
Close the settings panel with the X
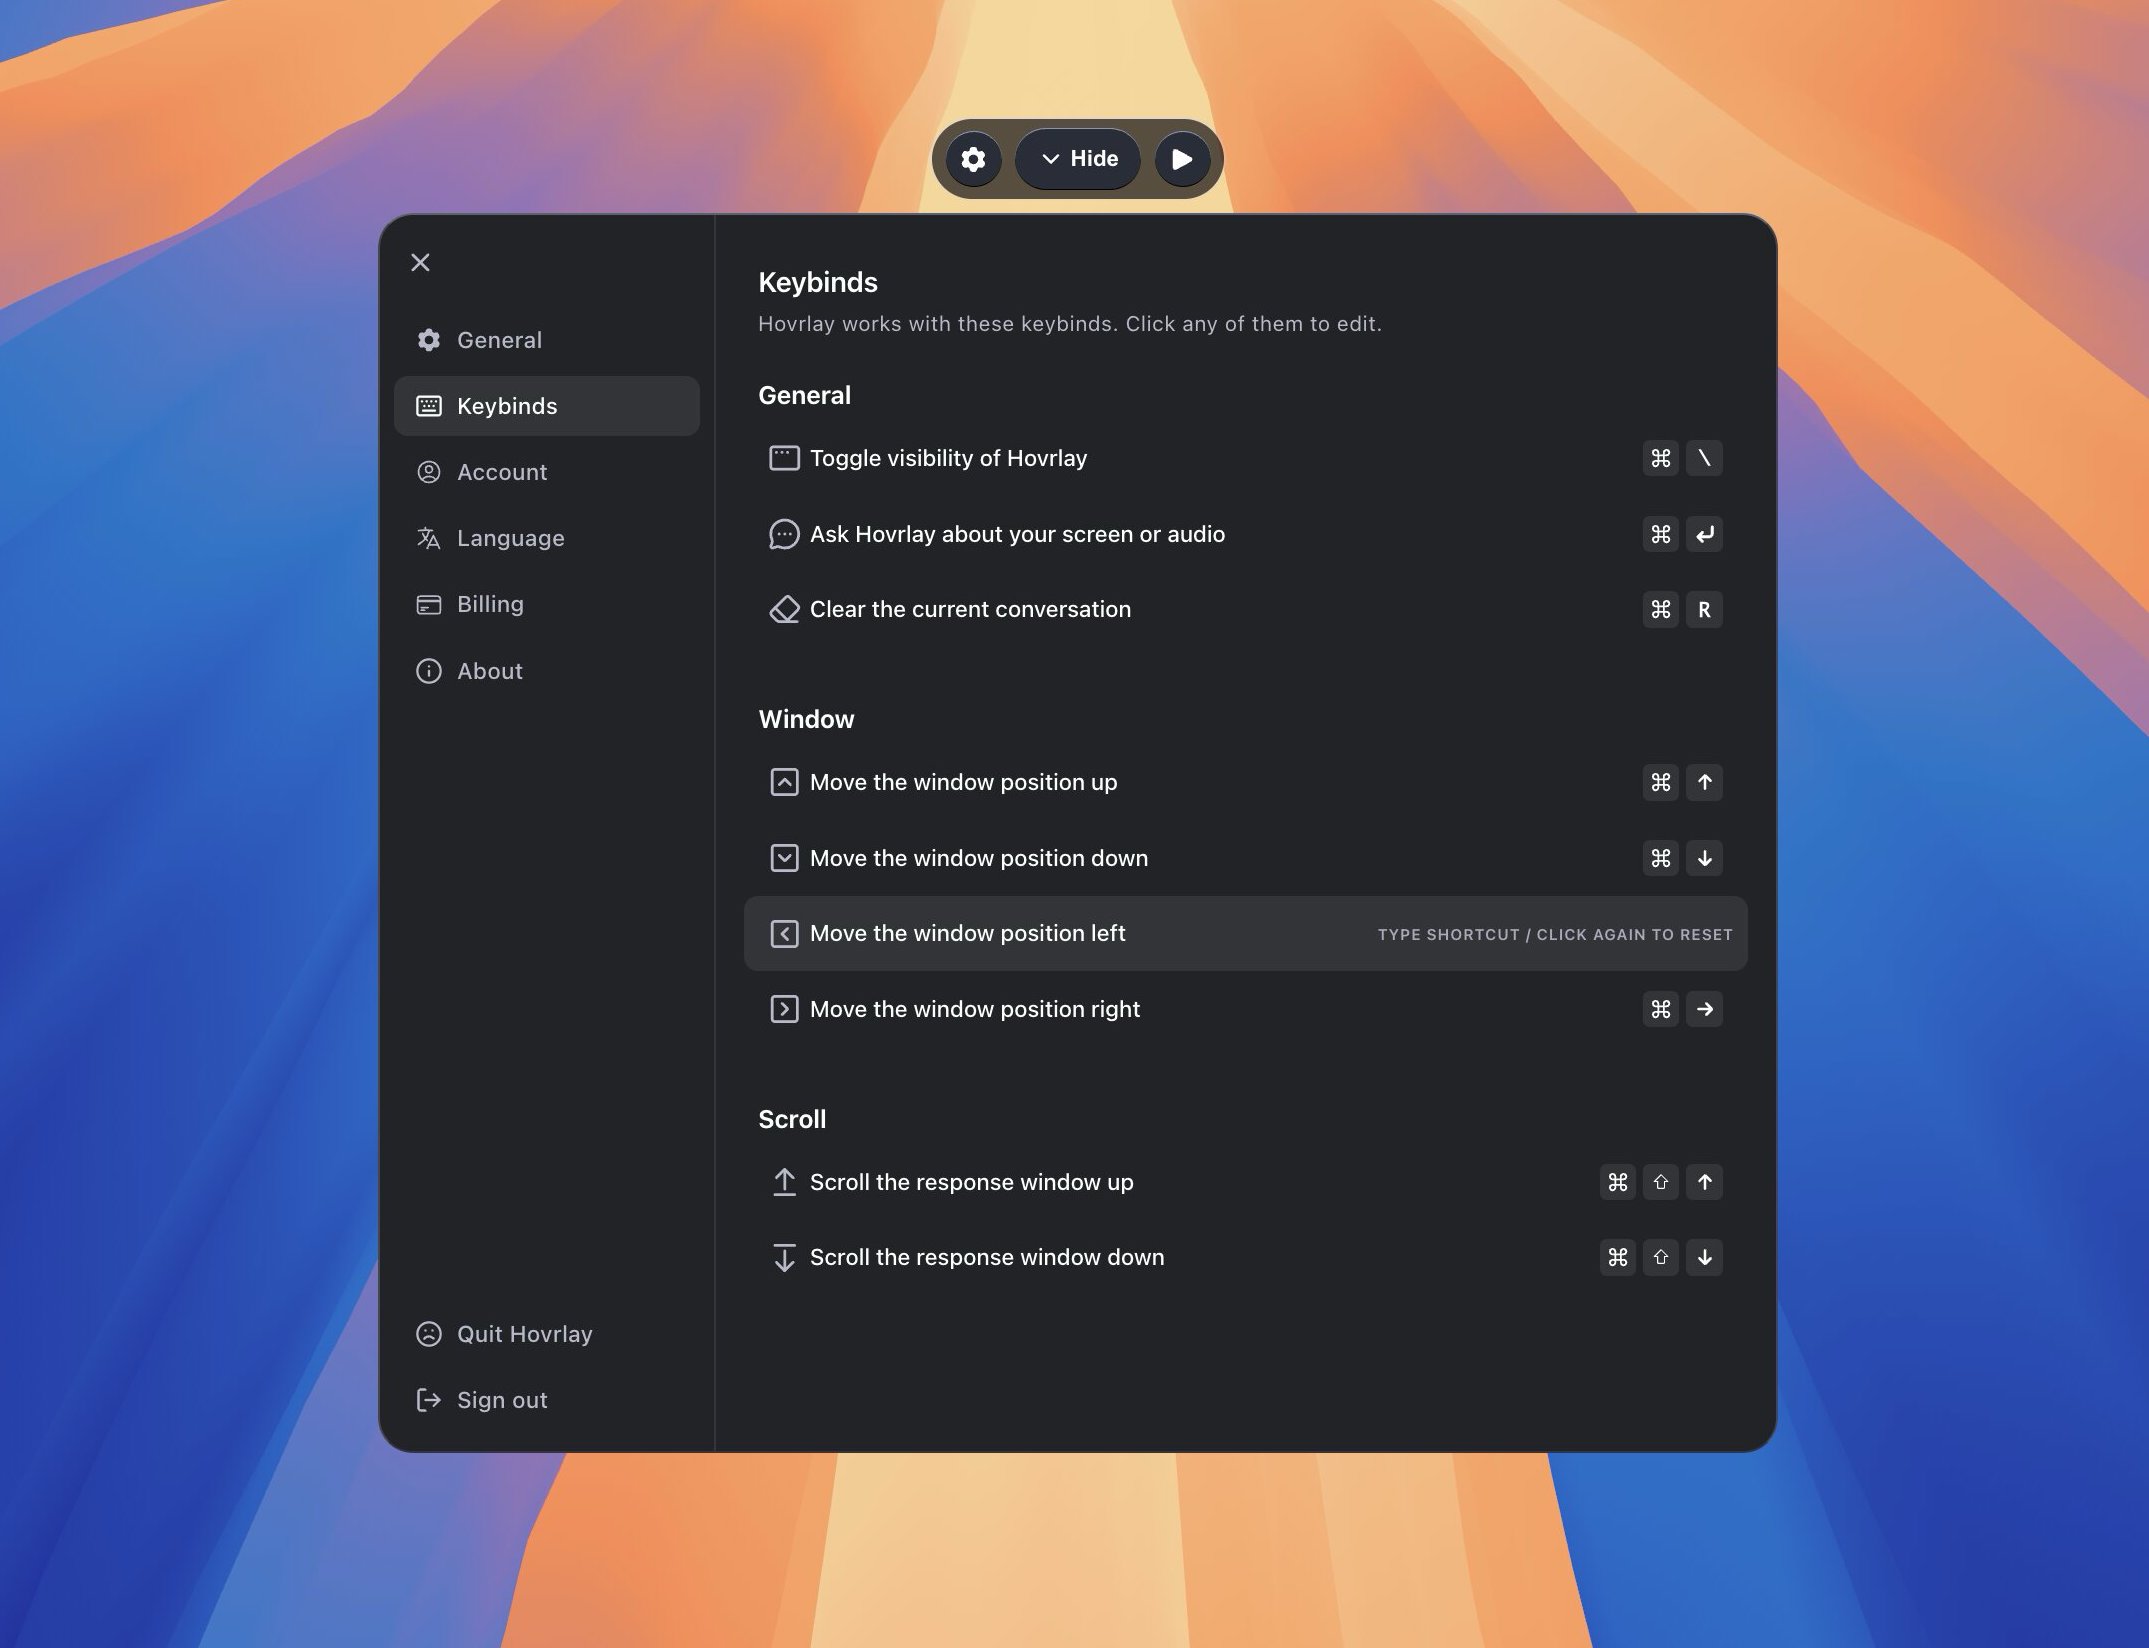coord(420,262)
